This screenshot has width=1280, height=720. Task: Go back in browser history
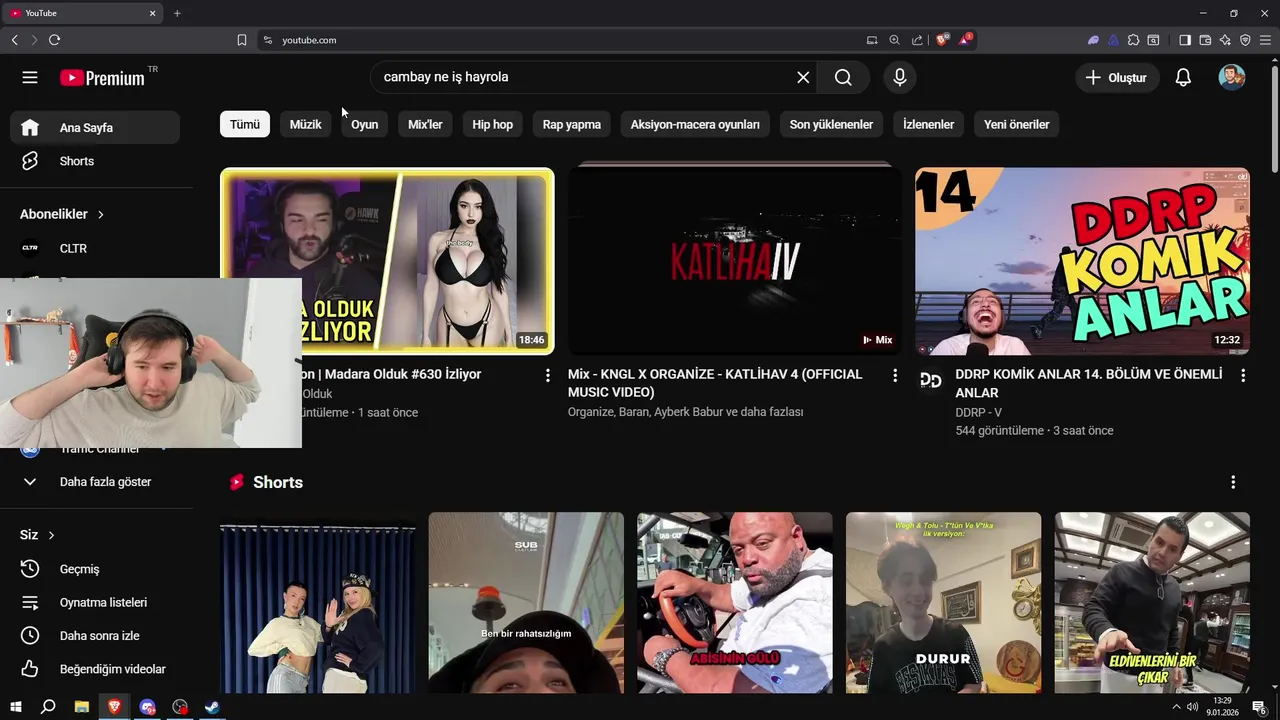point(14,40)
